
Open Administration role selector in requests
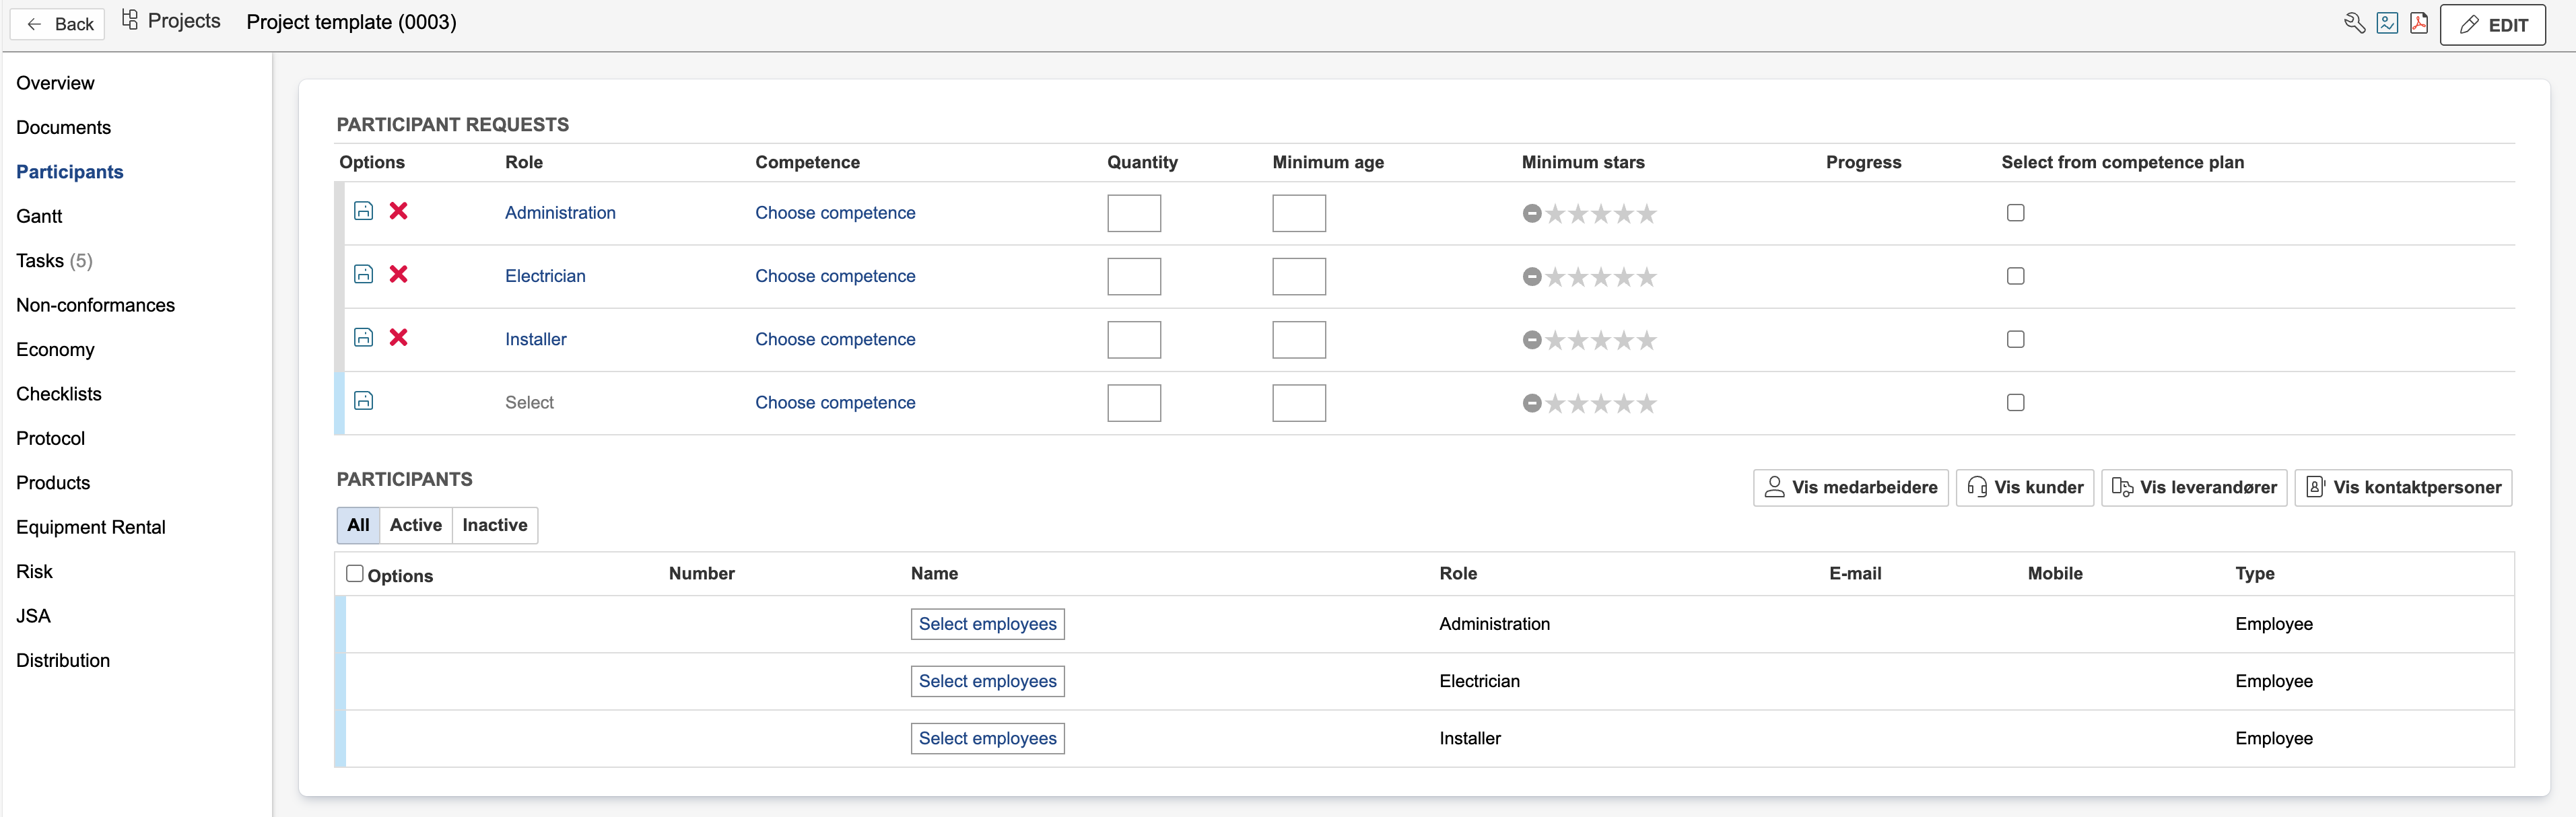[x=559, y=212]
